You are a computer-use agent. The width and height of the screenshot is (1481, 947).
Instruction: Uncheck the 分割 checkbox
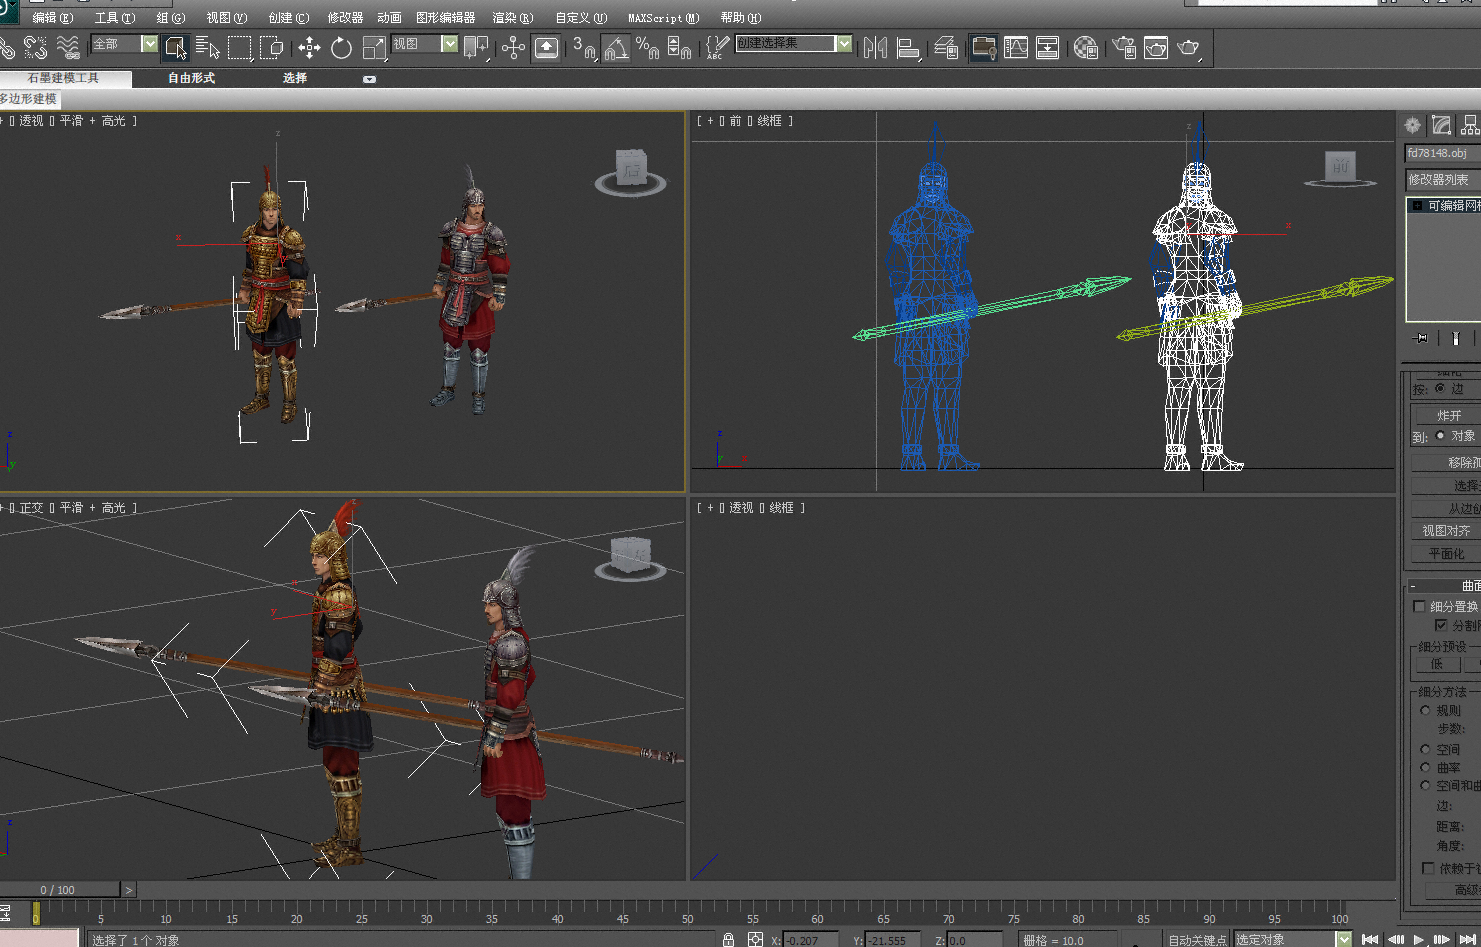pyautogui.click(x=1441, y=625)
